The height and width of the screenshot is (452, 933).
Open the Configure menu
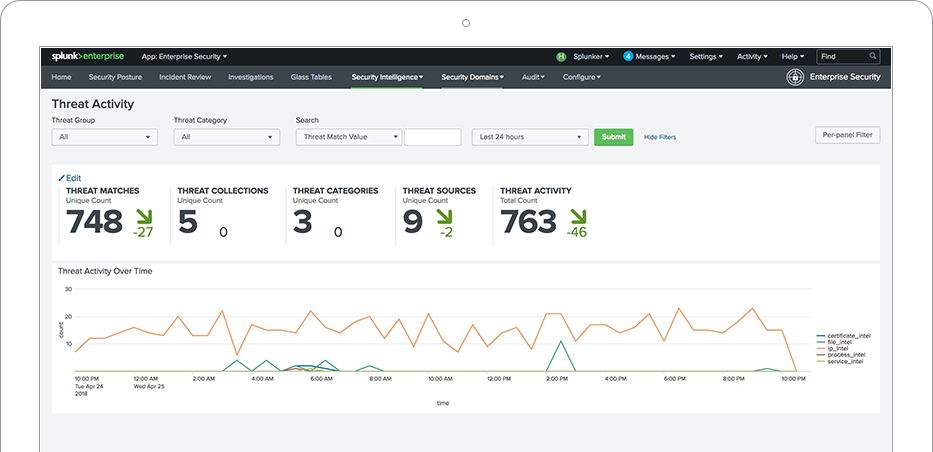581,77
